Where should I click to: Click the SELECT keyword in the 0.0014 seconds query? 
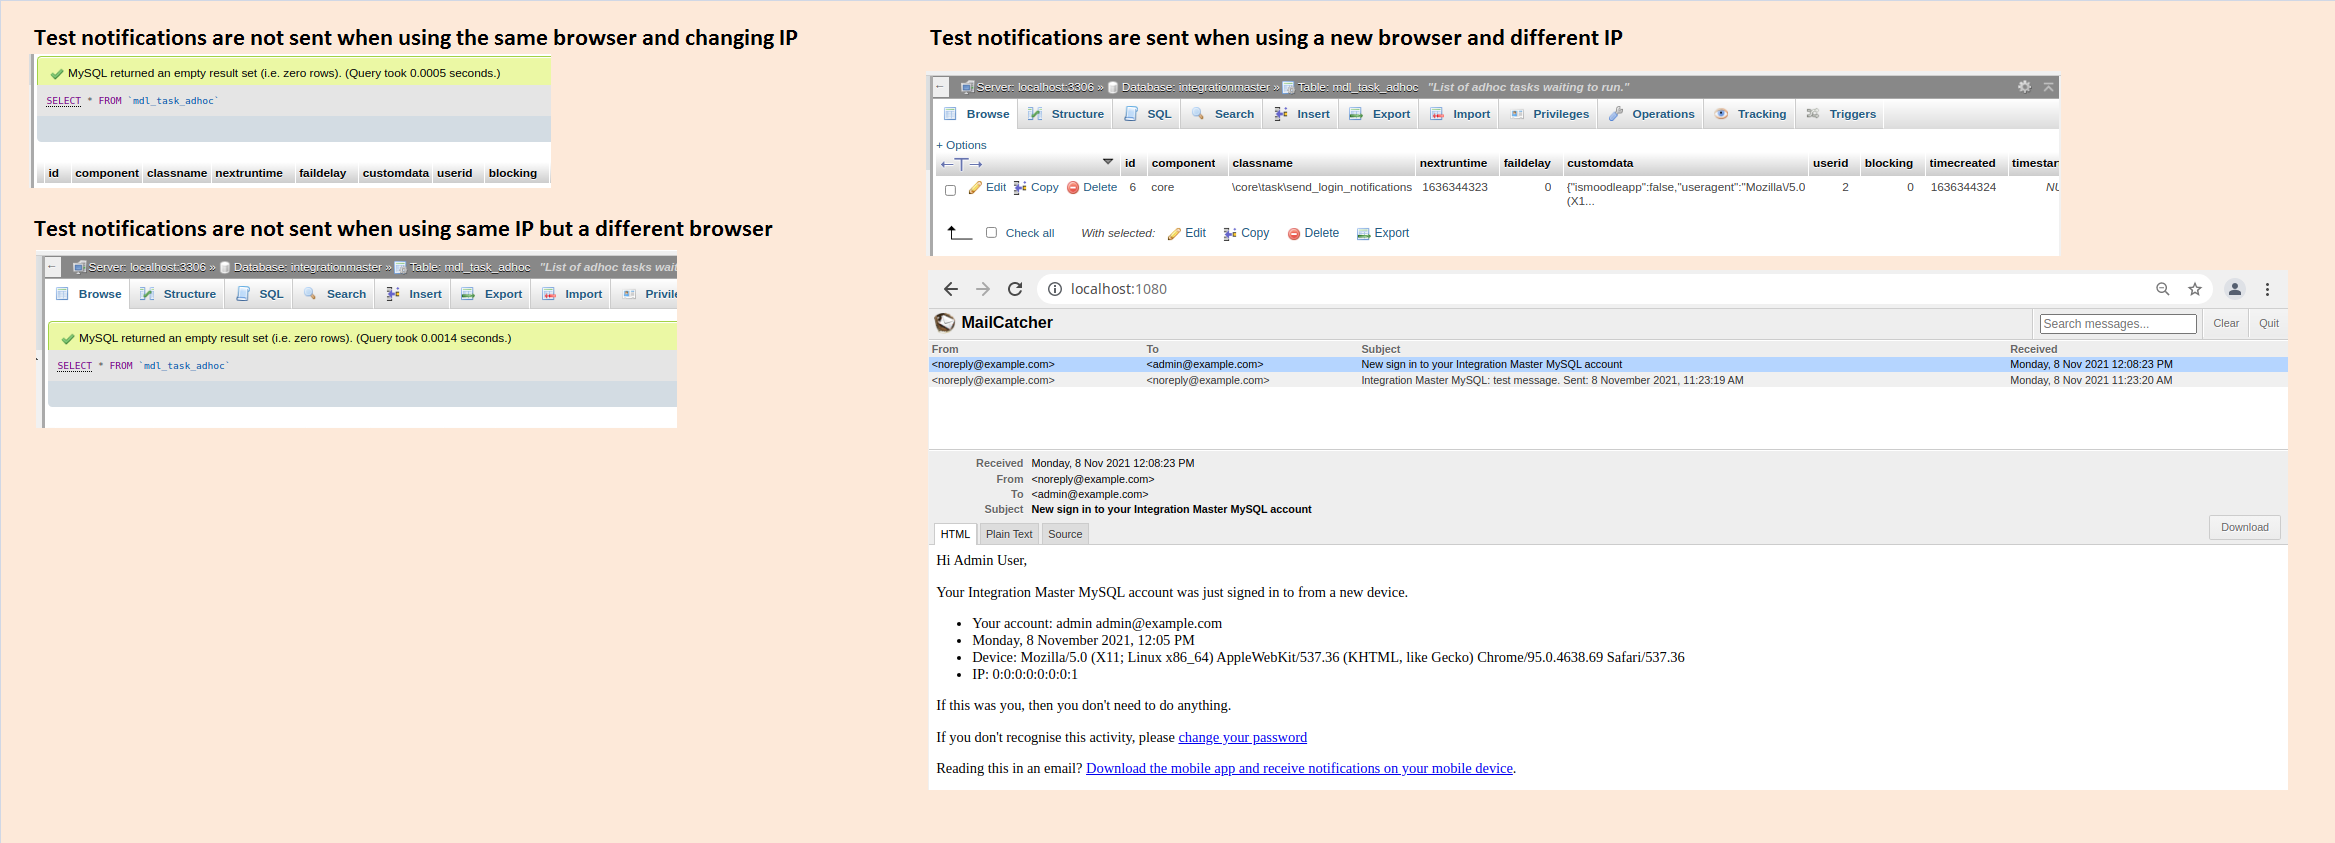tap(74, 366)
